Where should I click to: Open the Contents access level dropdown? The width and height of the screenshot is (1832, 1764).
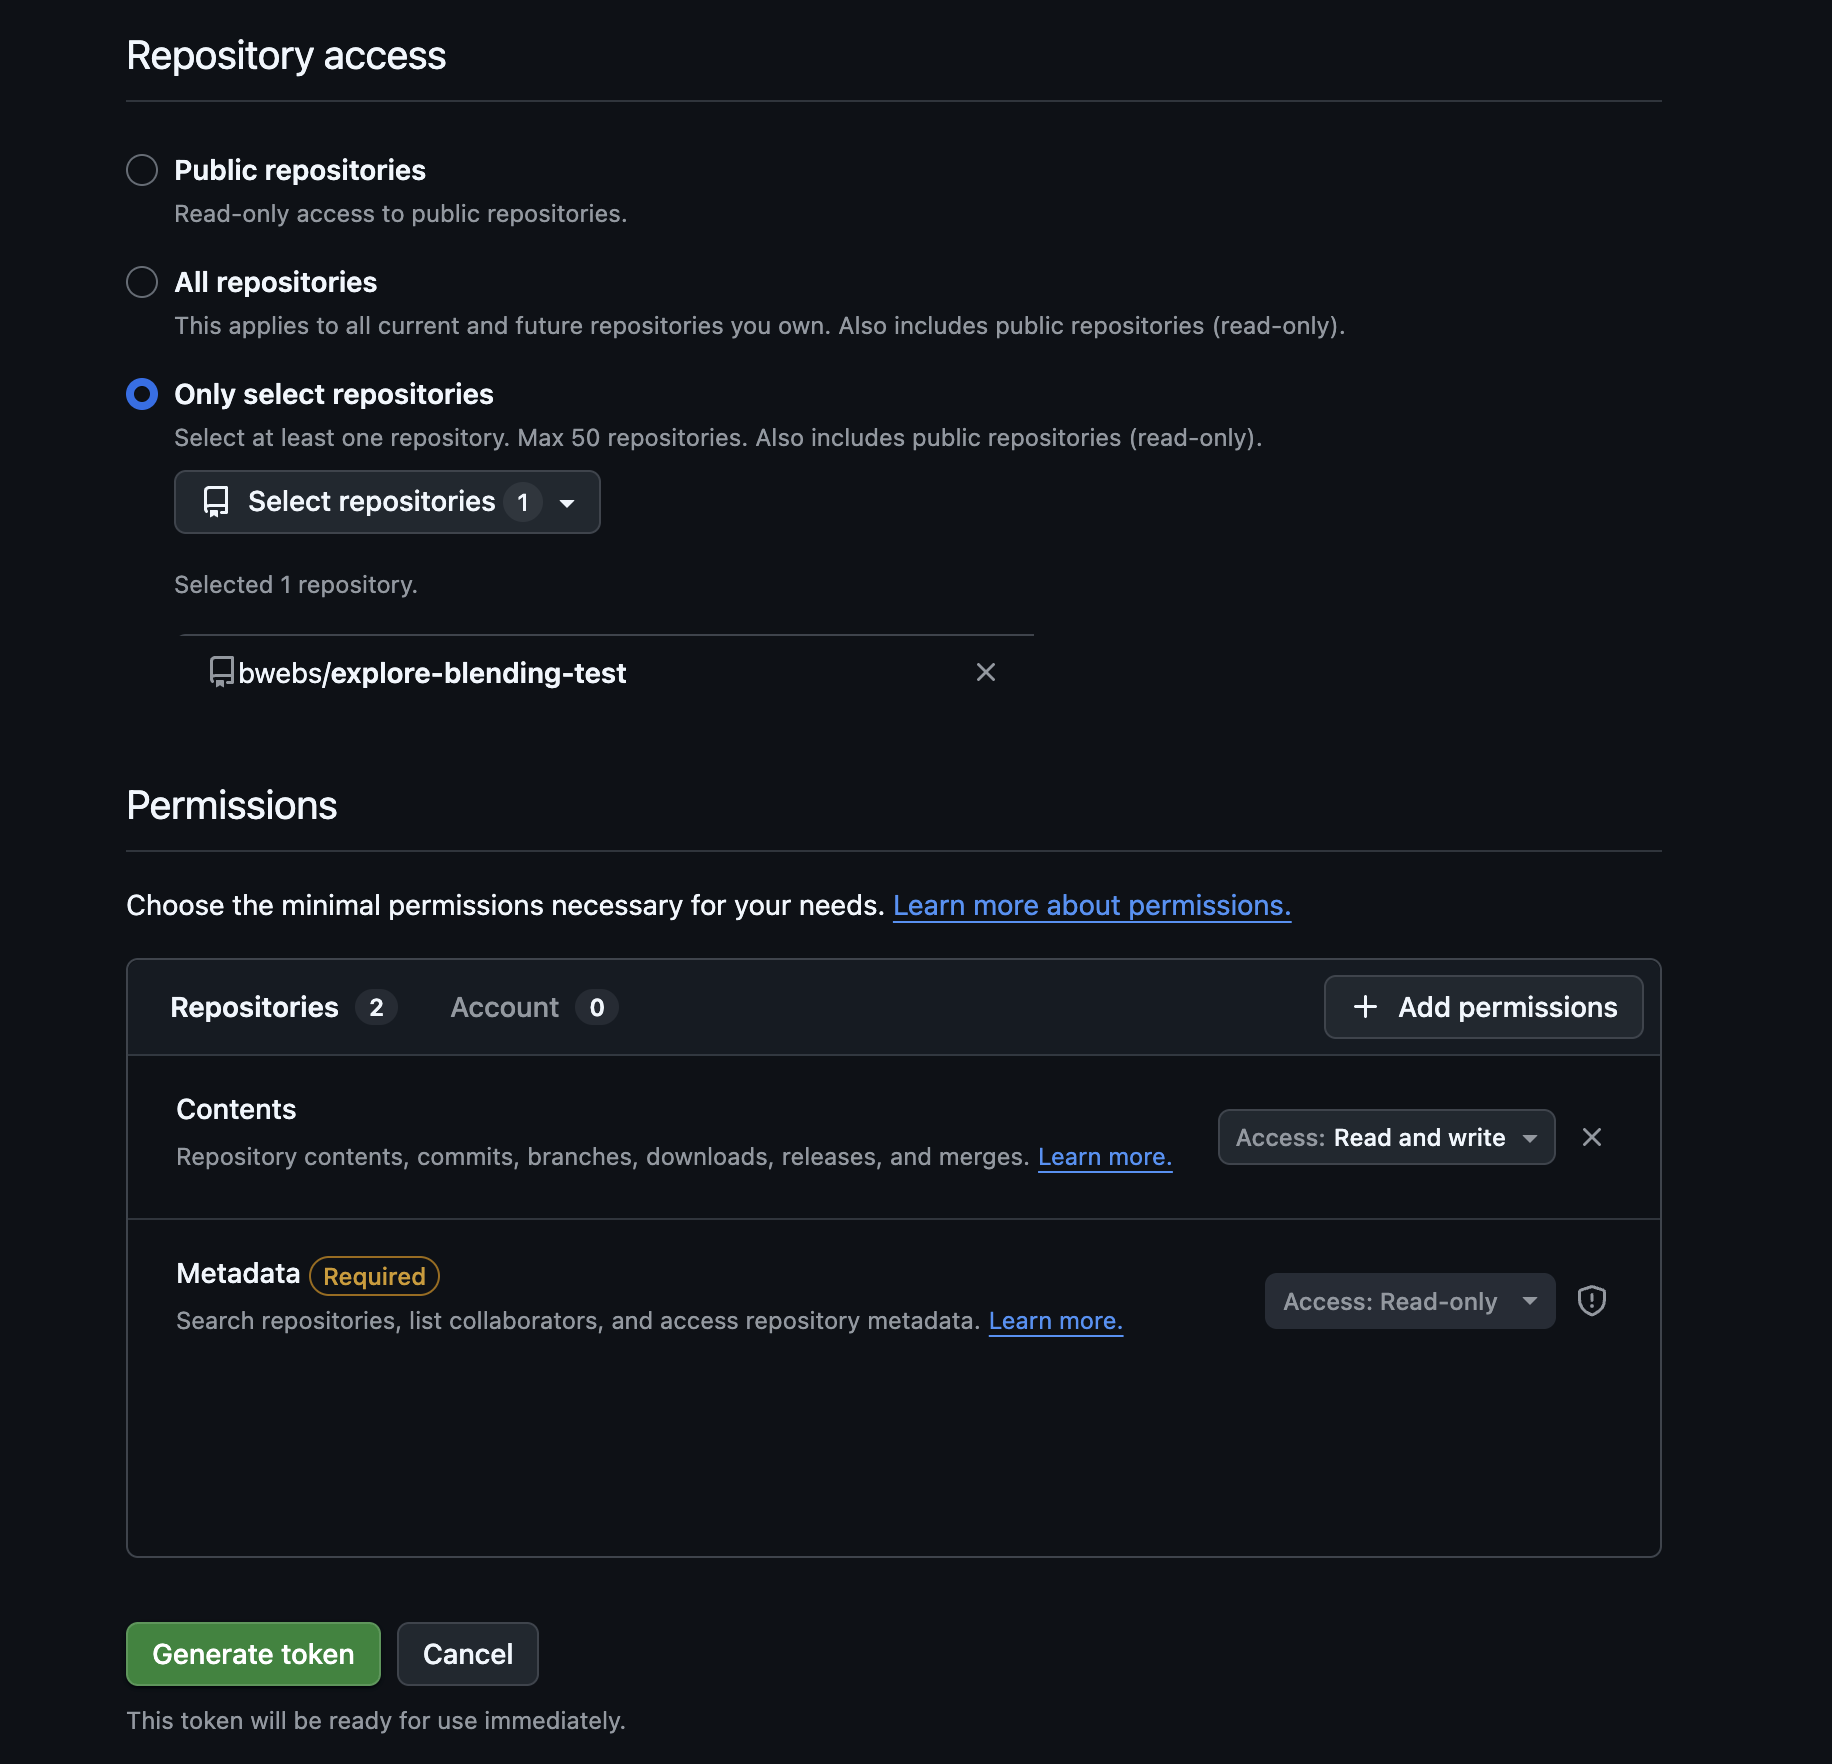click(x=1385, y=1137)
